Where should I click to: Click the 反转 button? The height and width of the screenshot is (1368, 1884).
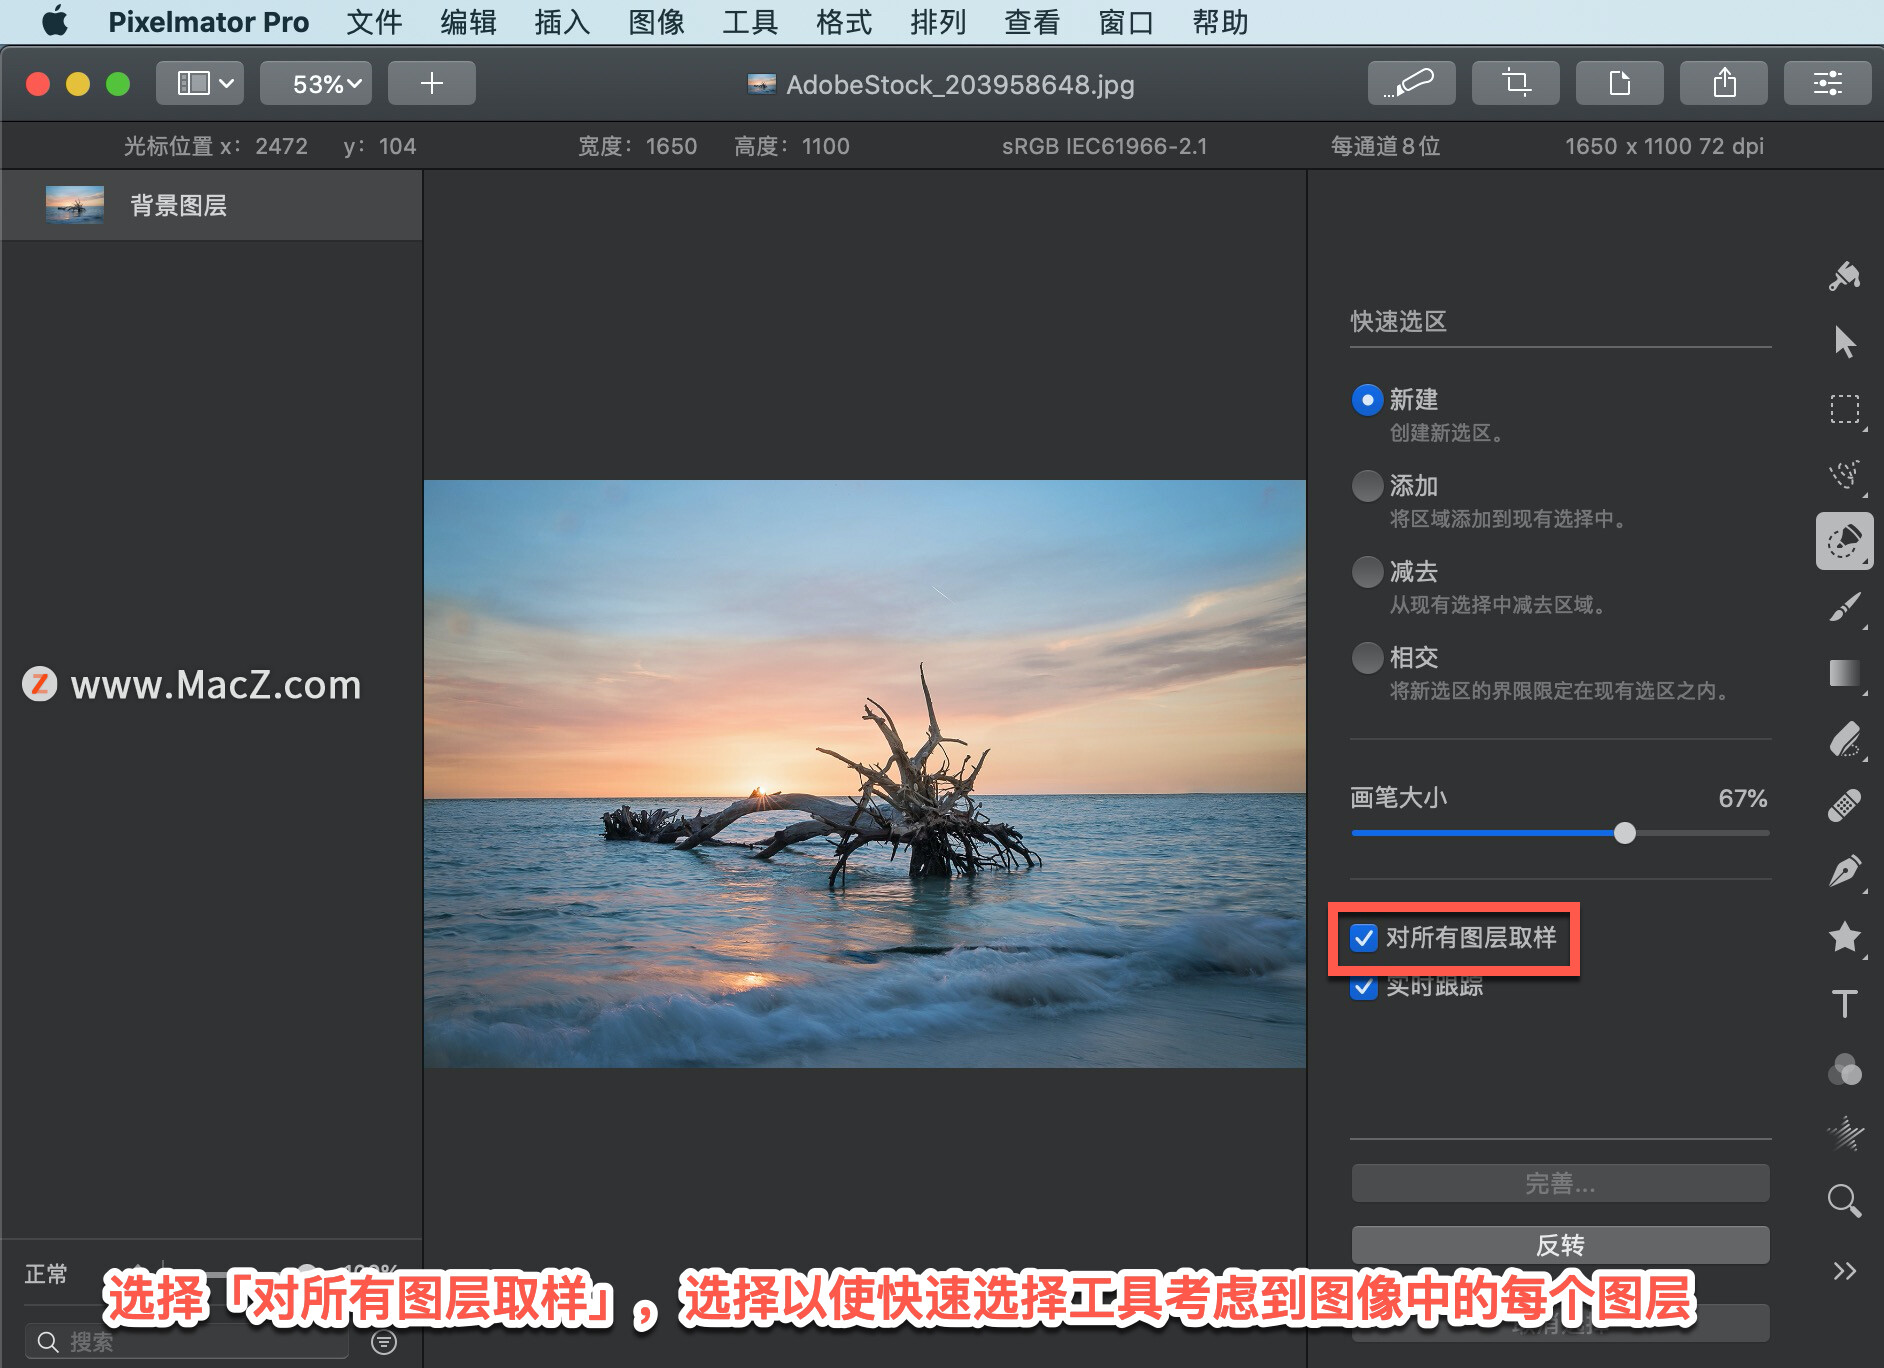(1560, 1244)
